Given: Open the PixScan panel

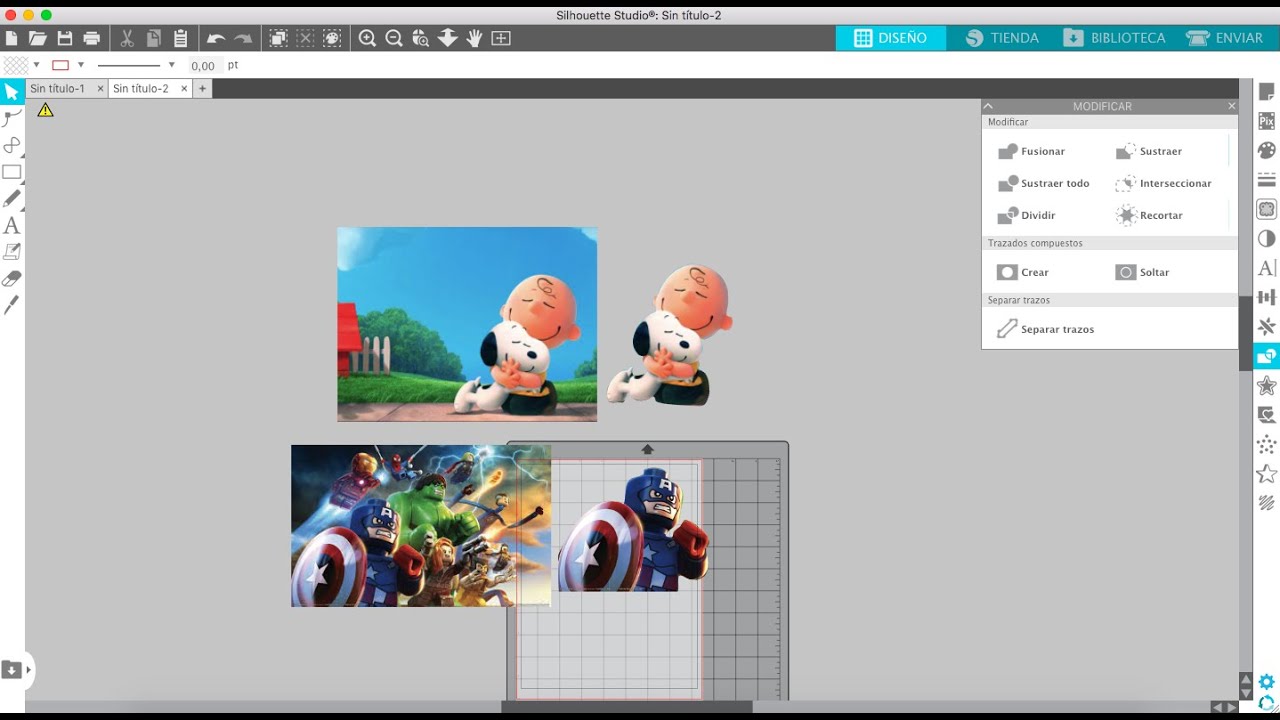Looking at the screenshot, I should 1267,122.
